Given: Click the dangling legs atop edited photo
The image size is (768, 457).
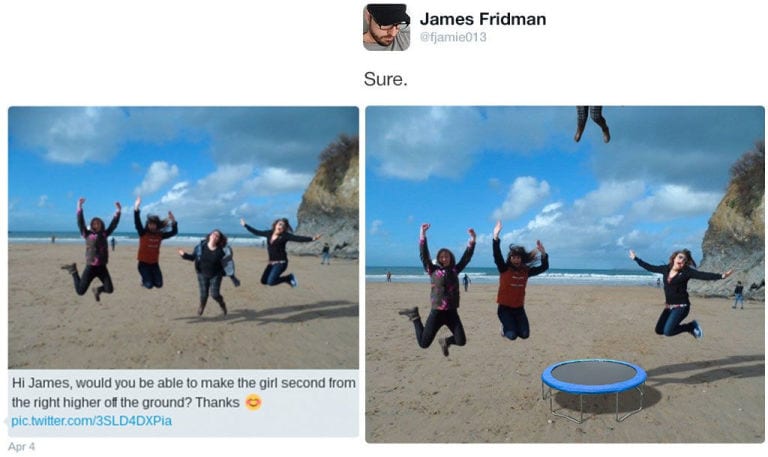Looking at the screenshot, I should coord(592,124).
